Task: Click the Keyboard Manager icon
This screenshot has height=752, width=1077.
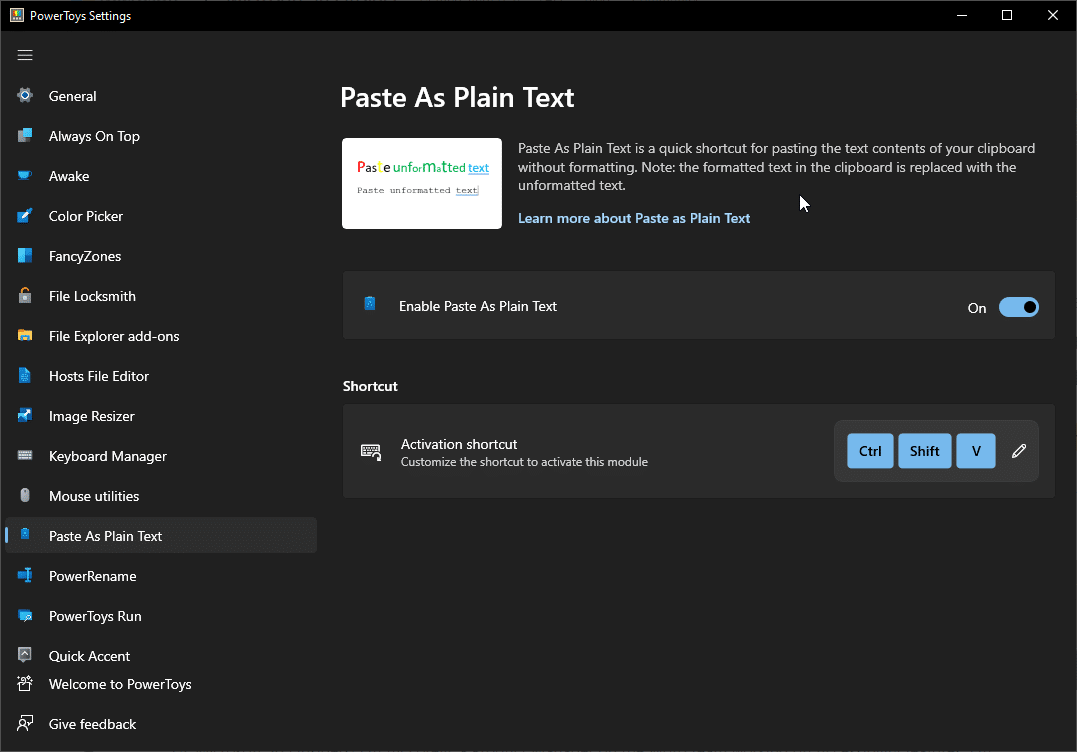Action: (25, 455)
